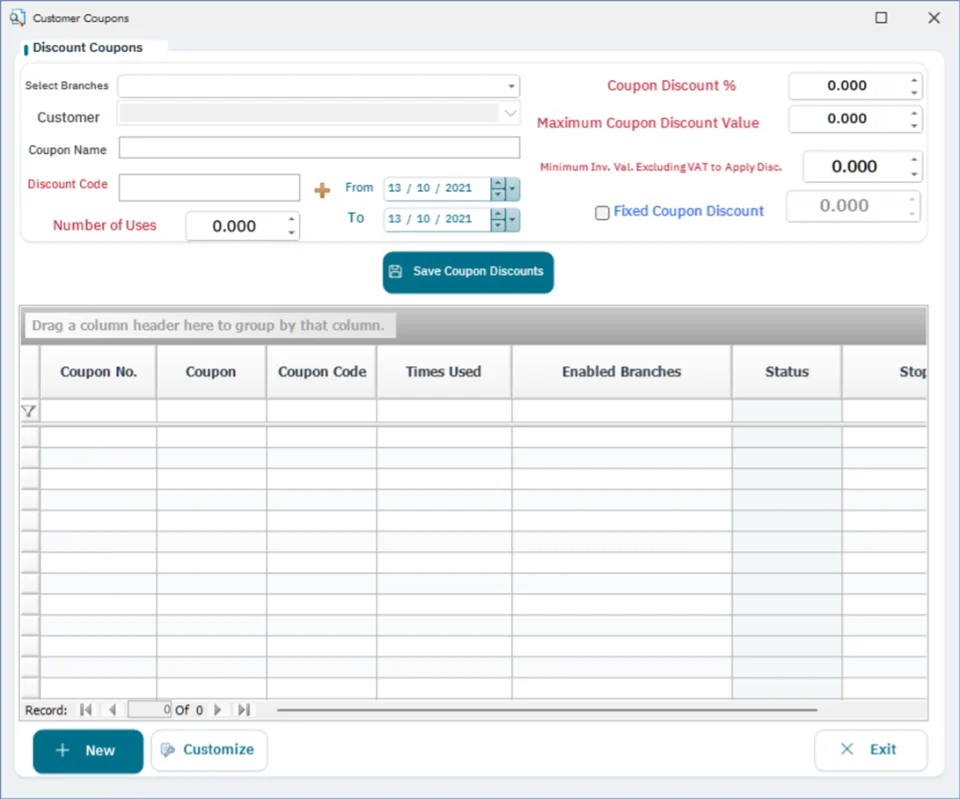Decrease Minimum Inv. Val. amount
960x799 pixels.
pyautogui.click(x=914, y=174)
